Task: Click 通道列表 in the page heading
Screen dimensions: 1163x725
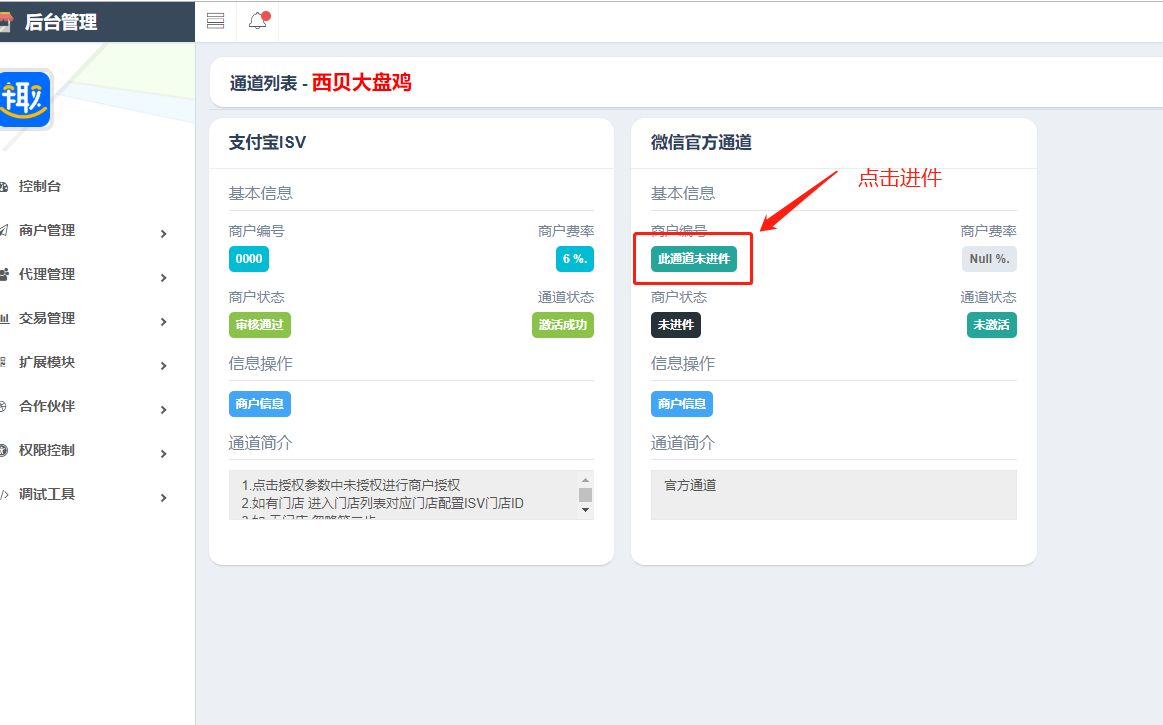Action: coord(263,83)
